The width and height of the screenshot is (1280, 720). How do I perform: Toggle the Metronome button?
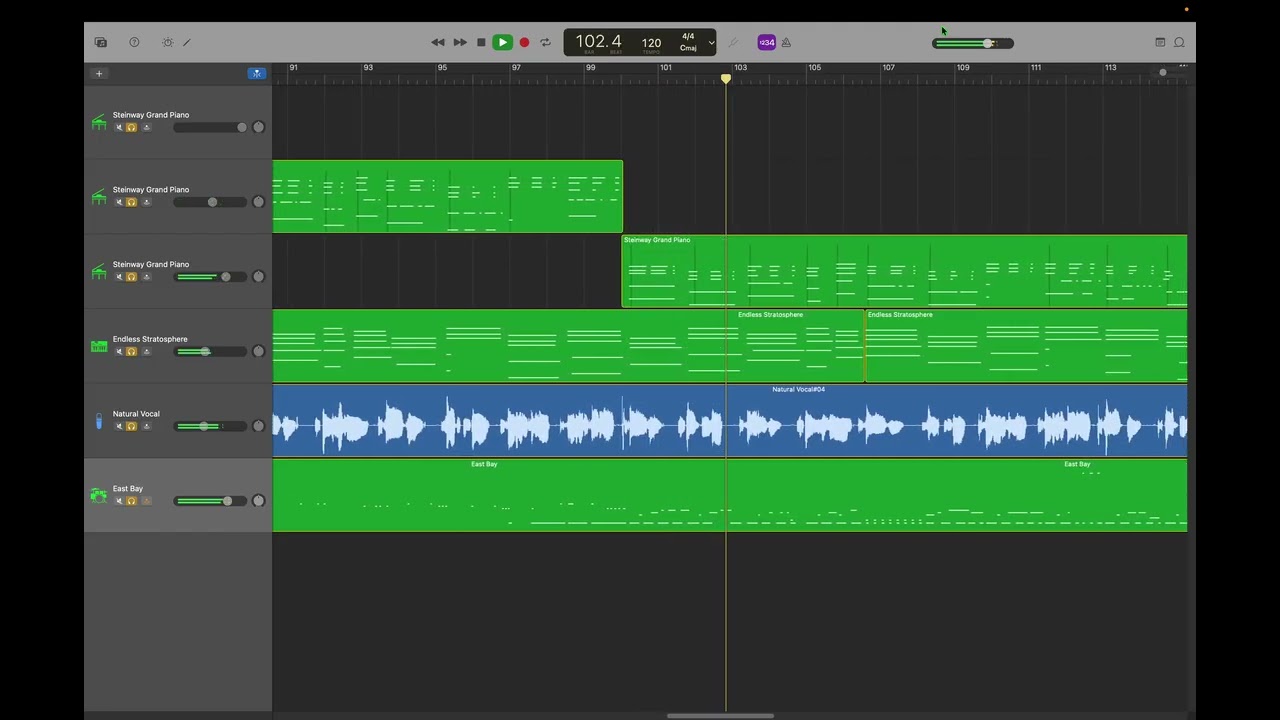(786, 42)
